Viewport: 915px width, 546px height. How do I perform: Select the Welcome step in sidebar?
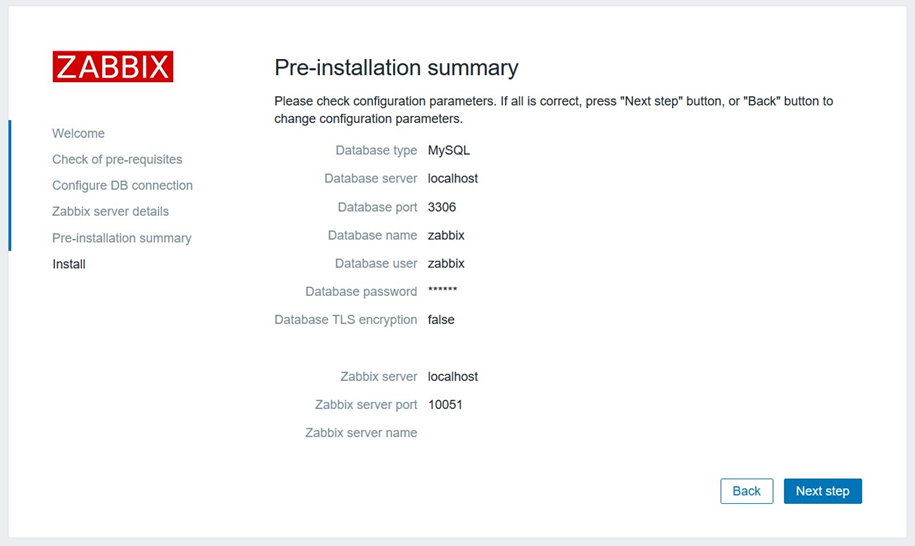(78, 133)
